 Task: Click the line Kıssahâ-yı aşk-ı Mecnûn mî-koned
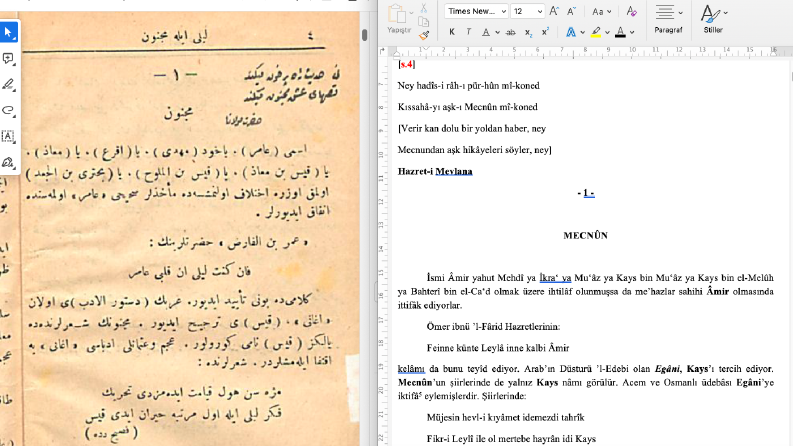pyautogui.click(x=467, y=107)
